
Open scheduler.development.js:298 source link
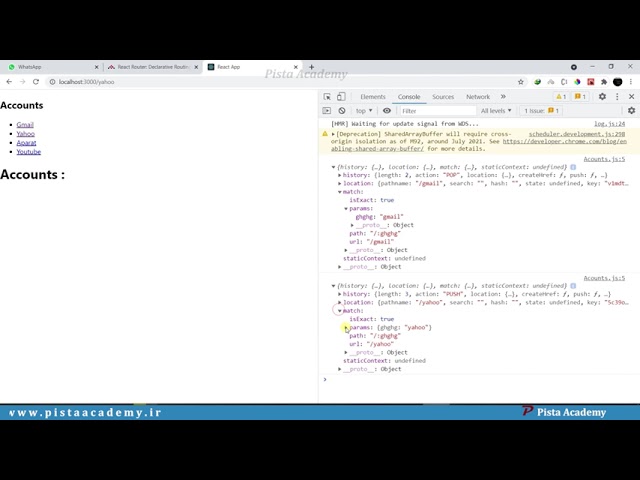tap(577, 134)
